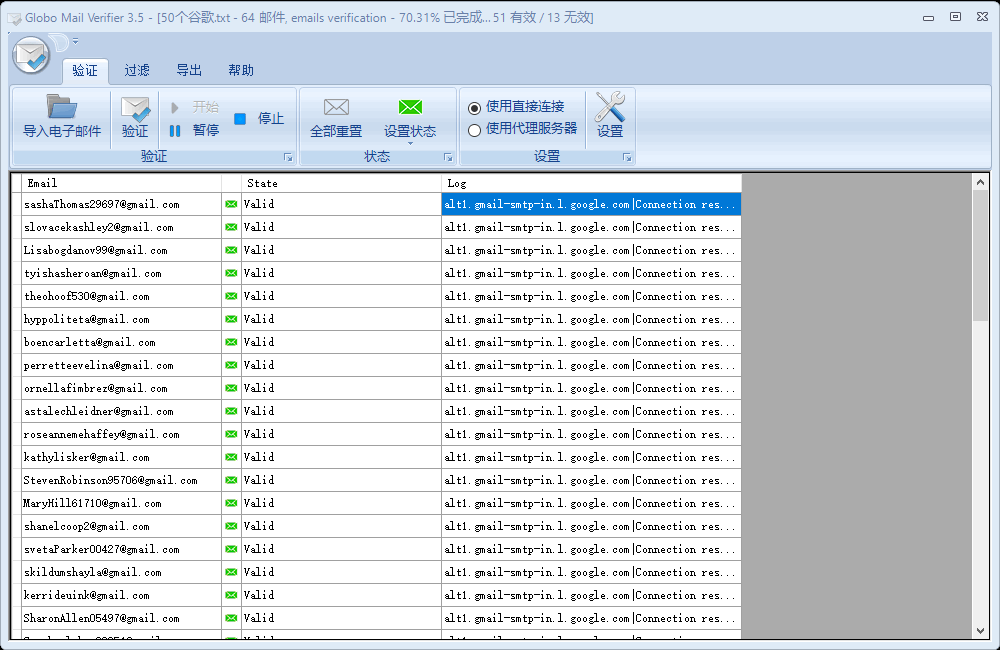Select row sashaThomas29697@gmail.com

click(x=376, y=204)
